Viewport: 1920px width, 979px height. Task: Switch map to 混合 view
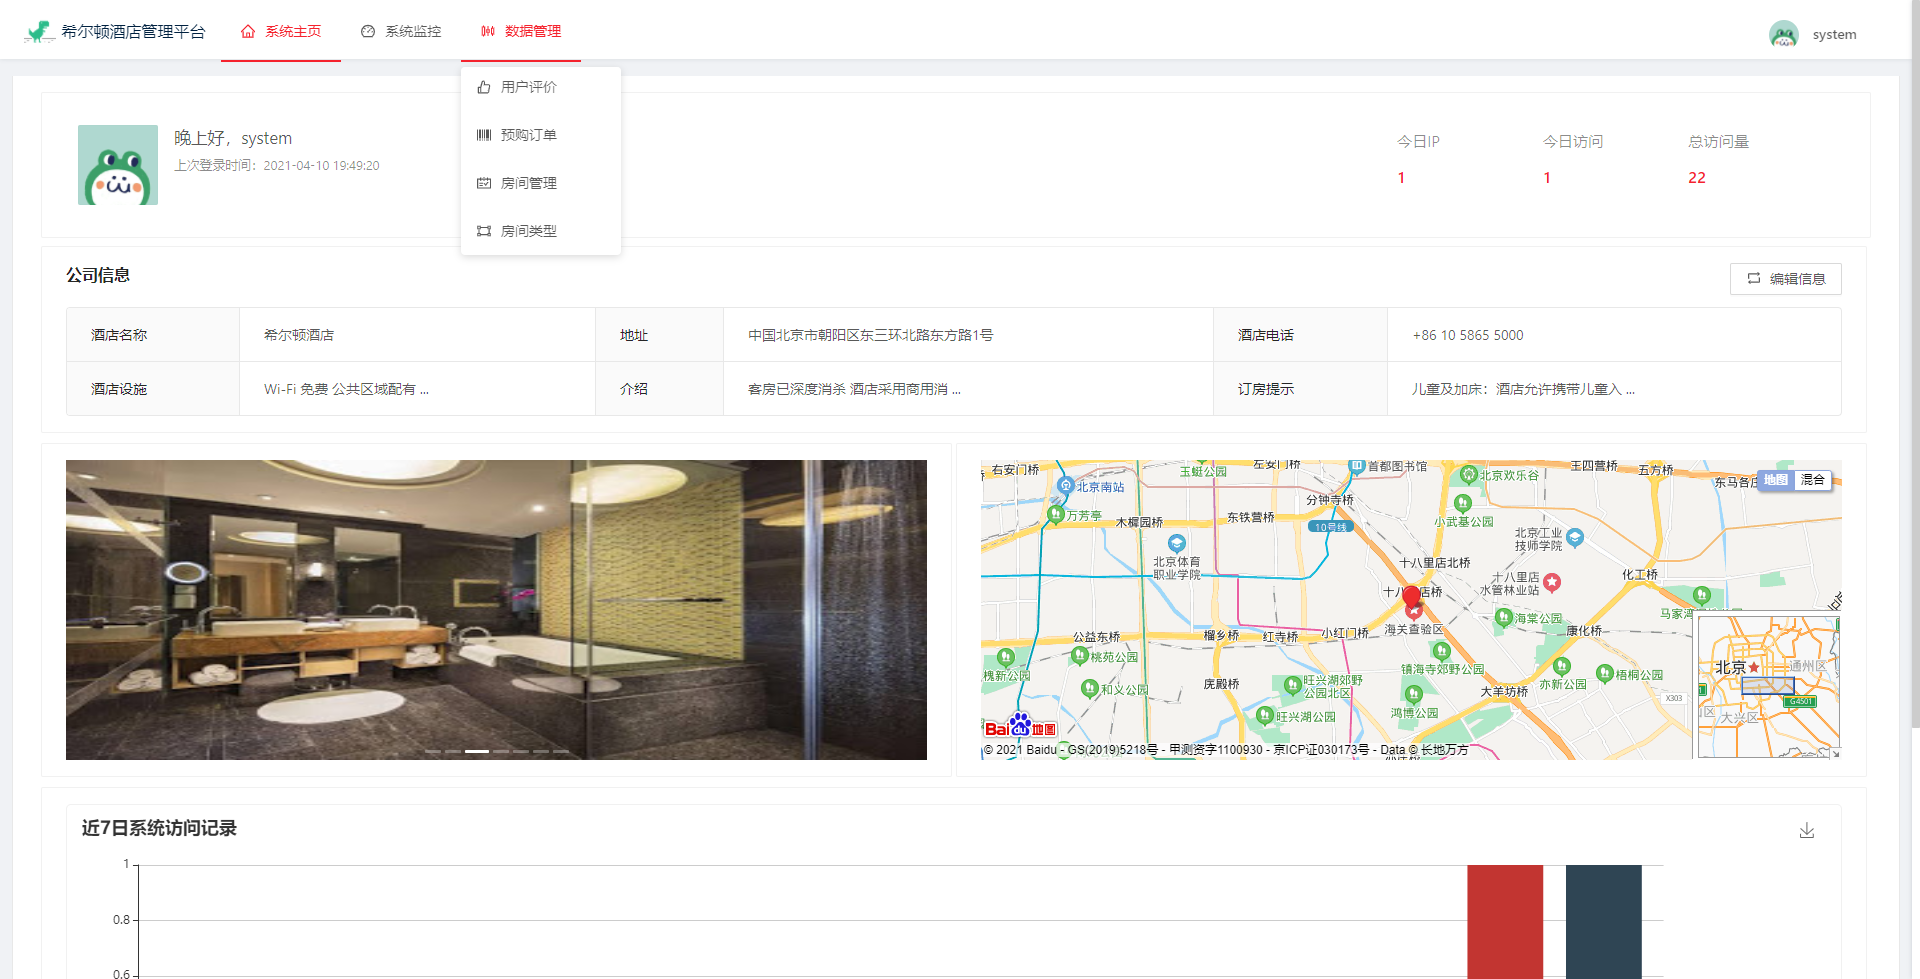tap(1812, 480)
